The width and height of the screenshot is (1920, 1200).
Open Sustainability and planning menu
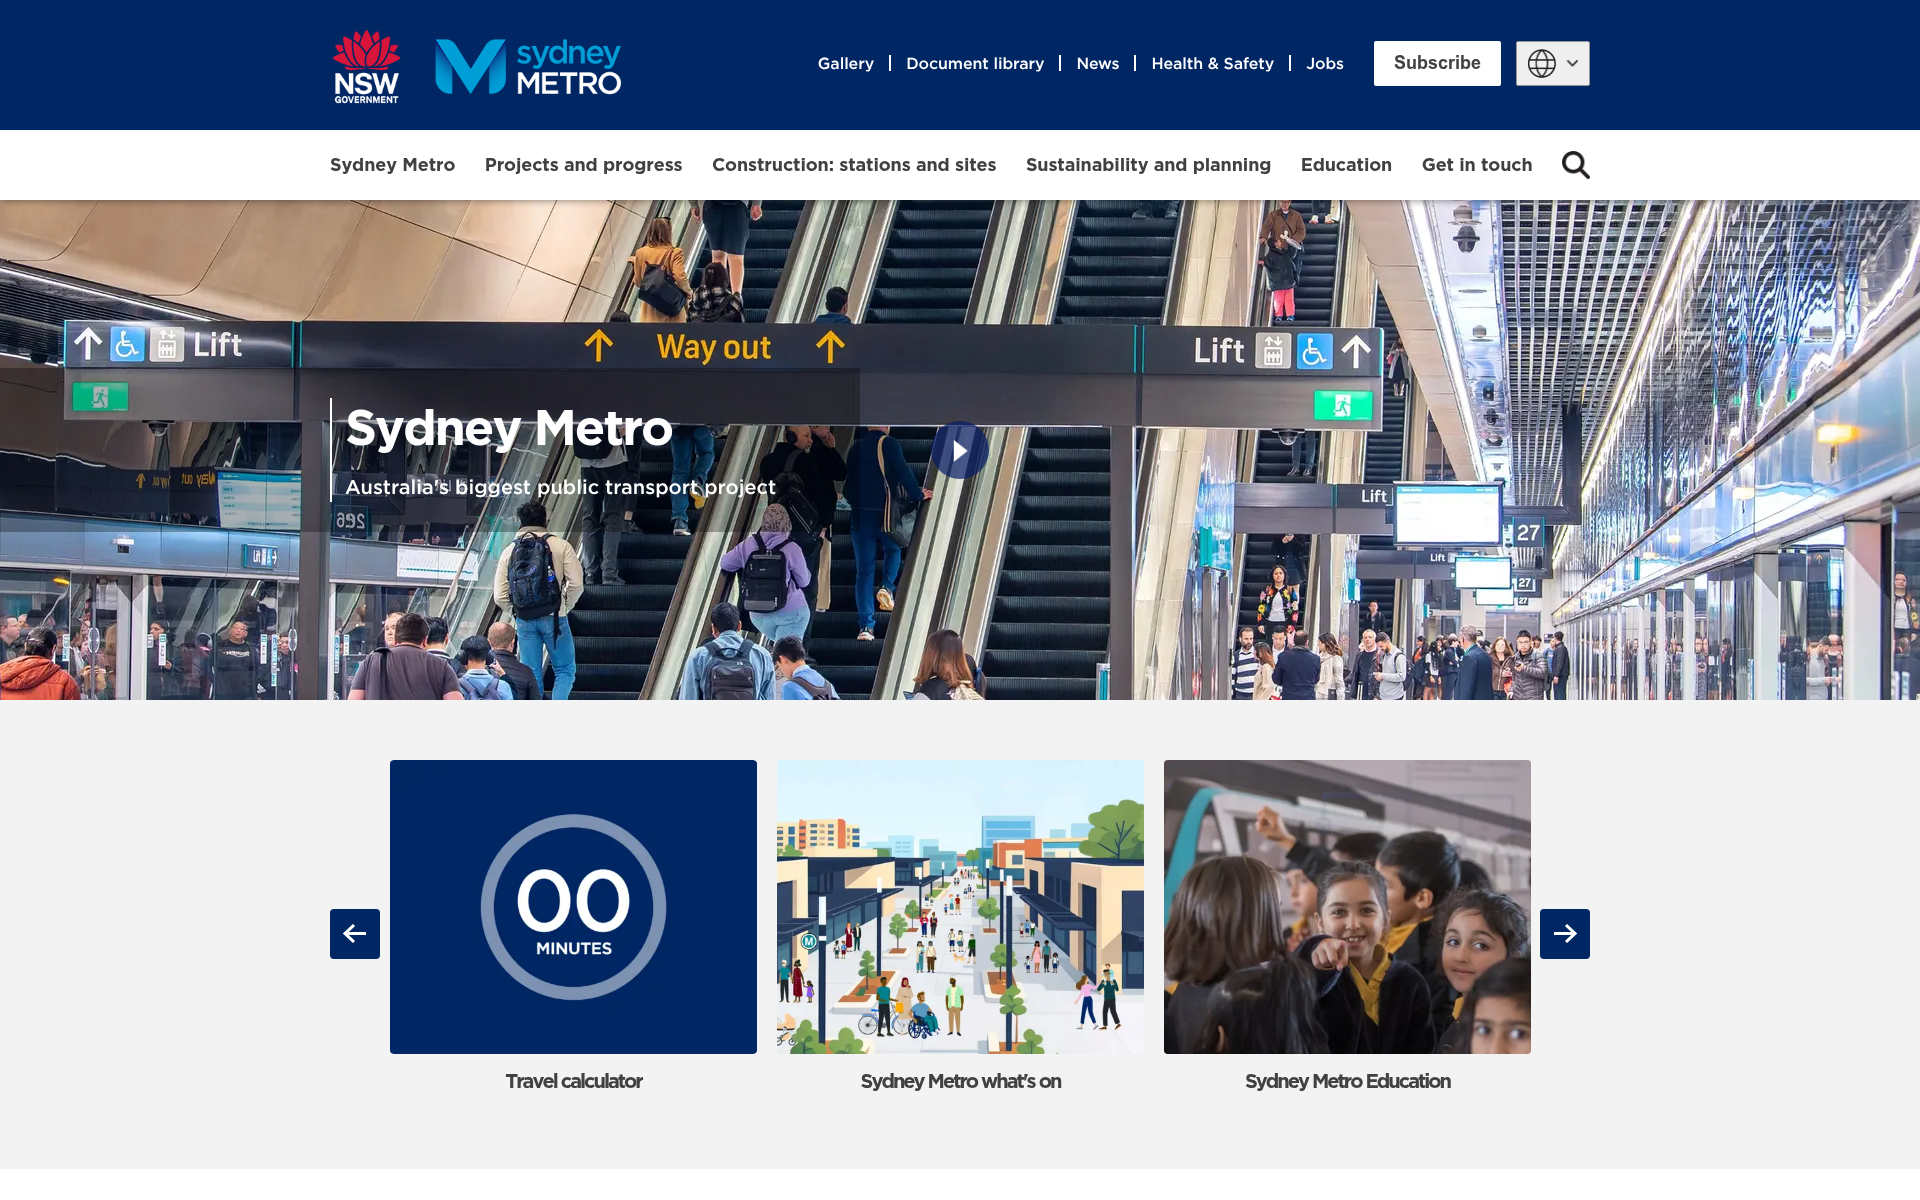1148,165
